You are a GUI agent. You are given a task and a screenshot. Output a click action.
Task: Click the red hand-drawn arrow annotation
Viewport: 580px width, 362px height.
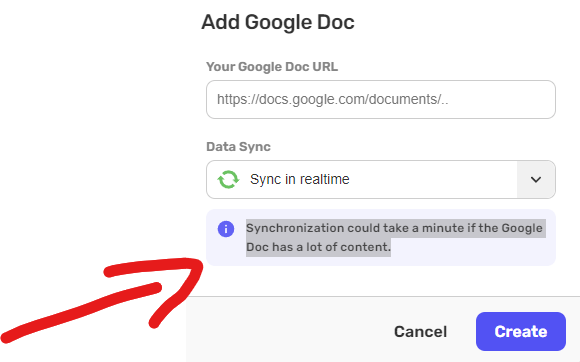(102, 300)
